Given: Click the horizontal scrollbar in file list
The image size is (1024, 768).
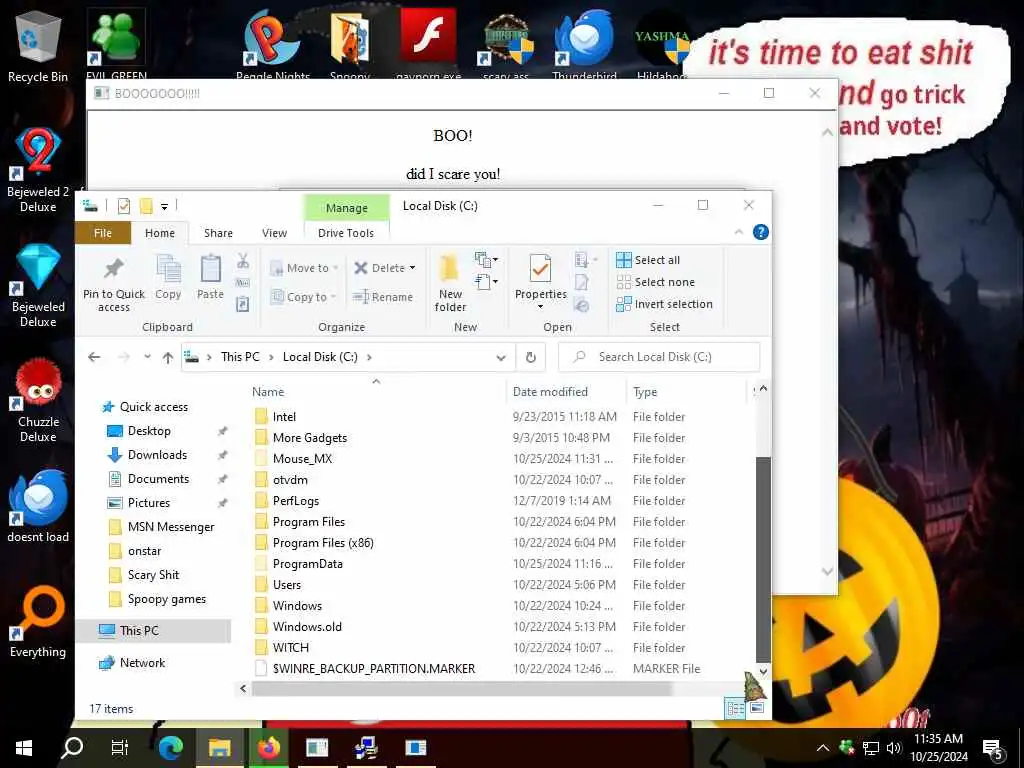Looking at the screenshot, I should click(462, 688).
